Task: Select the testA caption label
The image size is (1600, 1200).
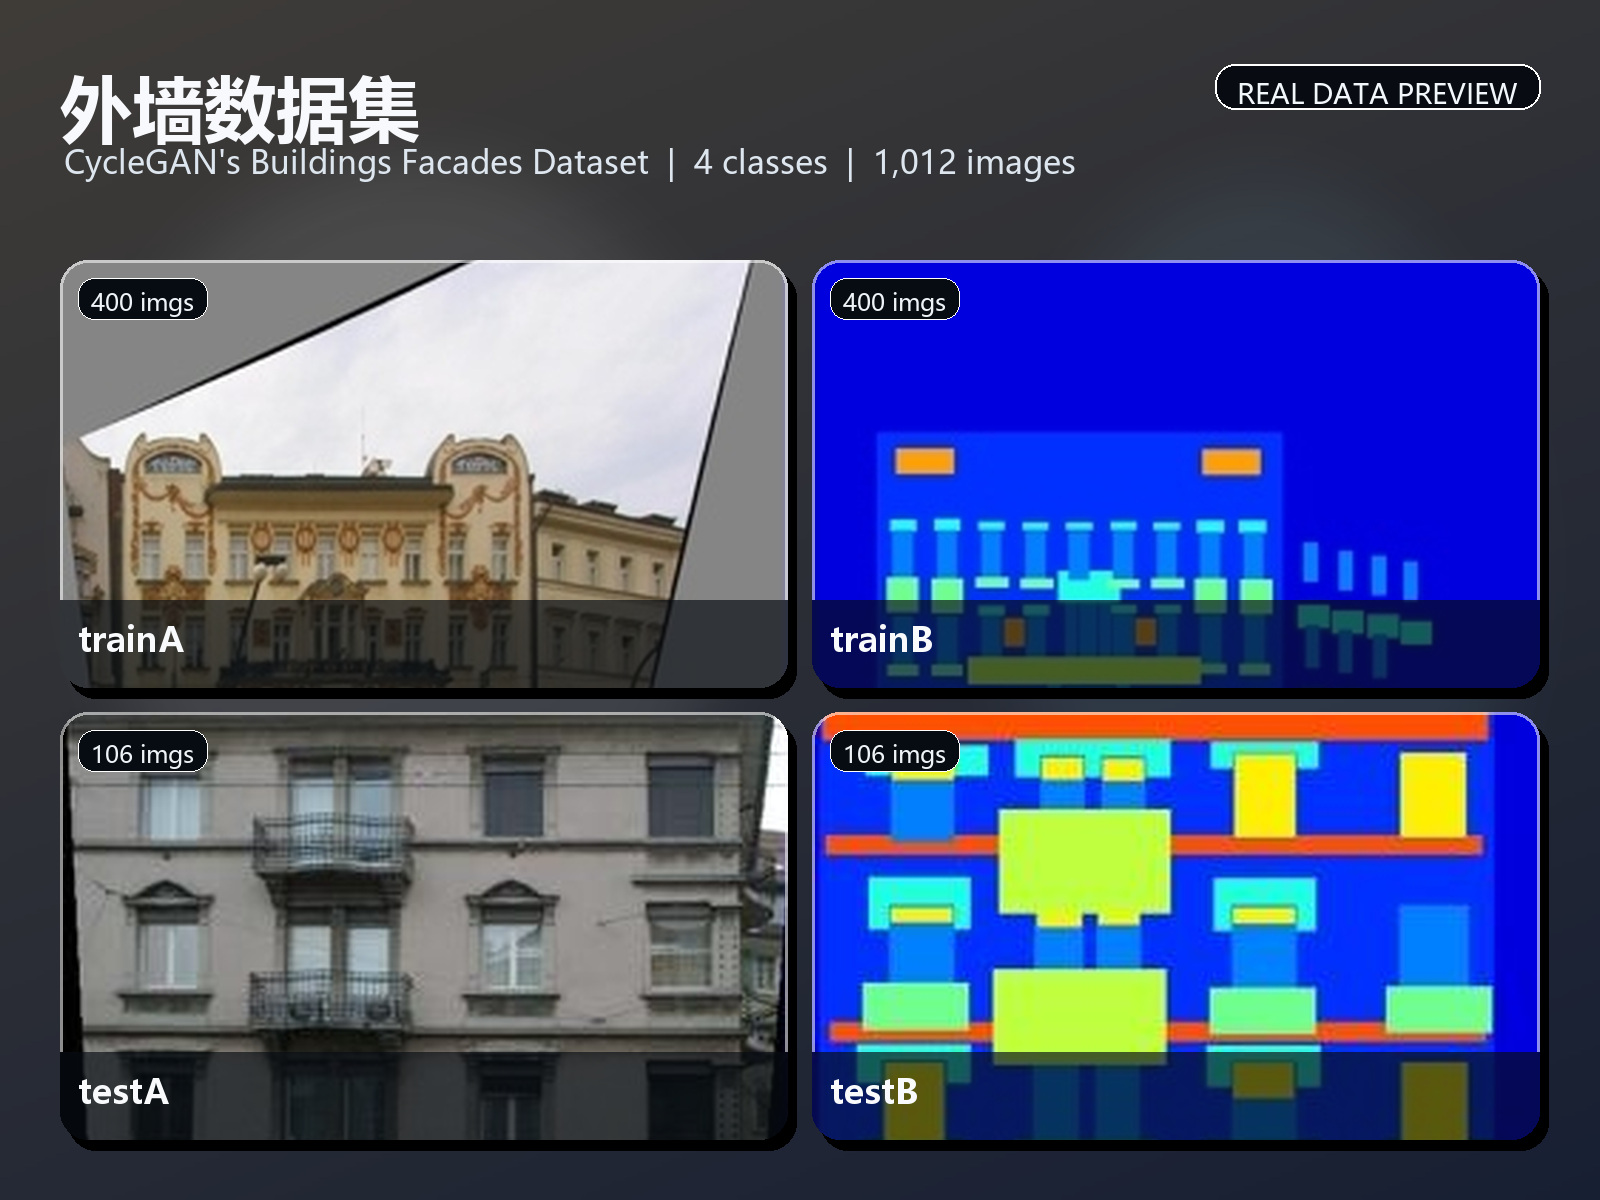Action: pyautogui.click(x=124, y=1092)
